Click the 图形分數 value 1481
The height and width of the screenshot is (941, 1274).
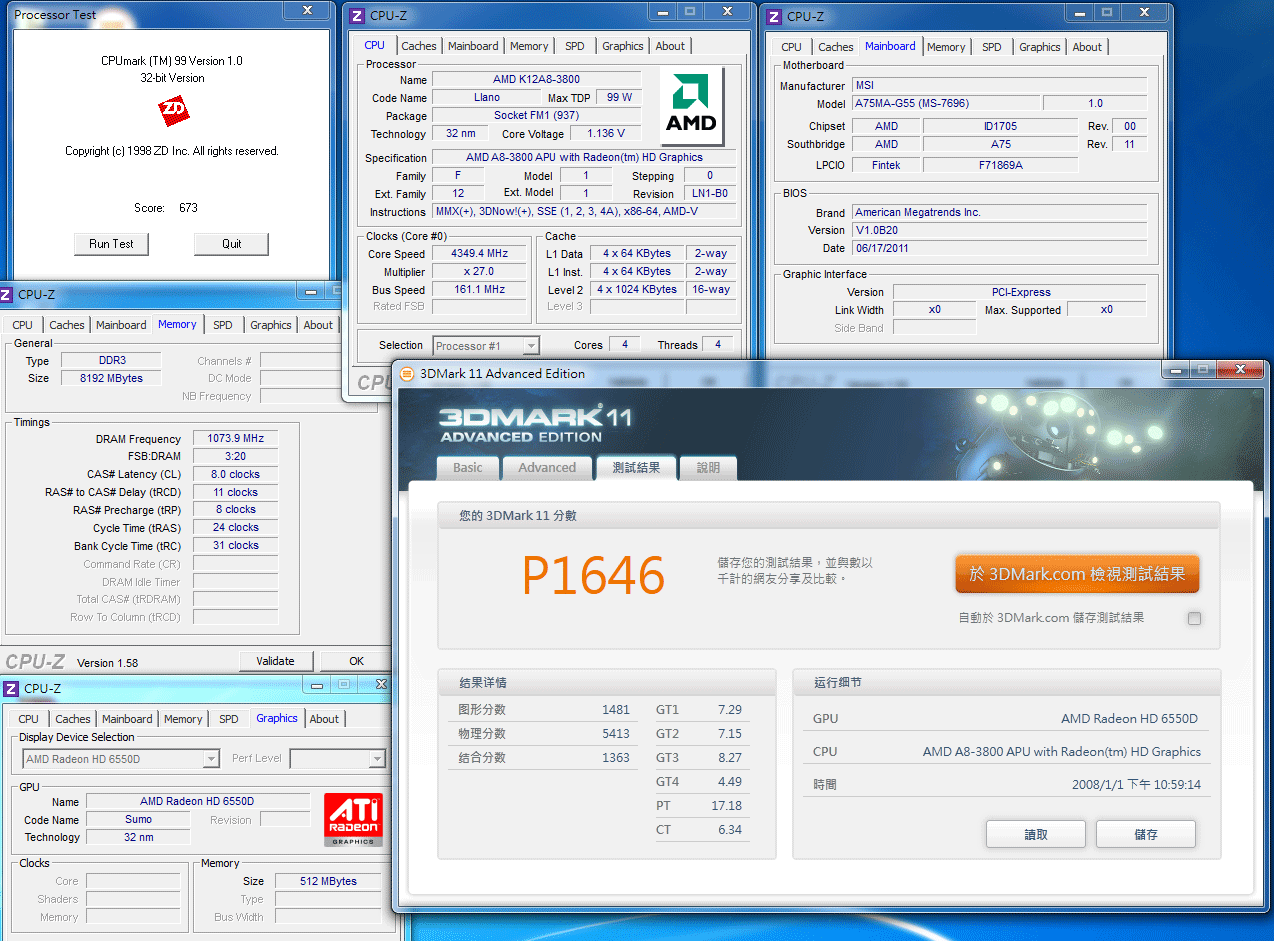[616, 710]
